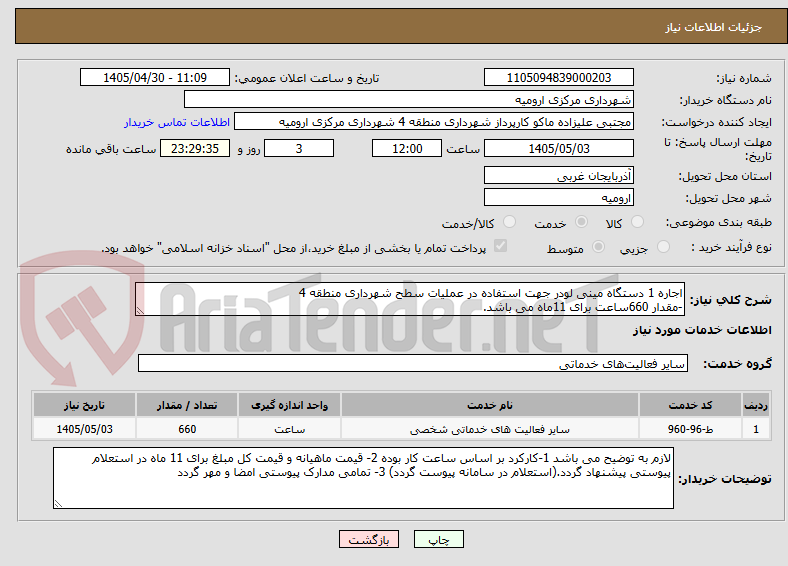Click the unit cell ساعت in table
Screen dimensions: 788x566
pyautogui.click(x=289, y=429)
